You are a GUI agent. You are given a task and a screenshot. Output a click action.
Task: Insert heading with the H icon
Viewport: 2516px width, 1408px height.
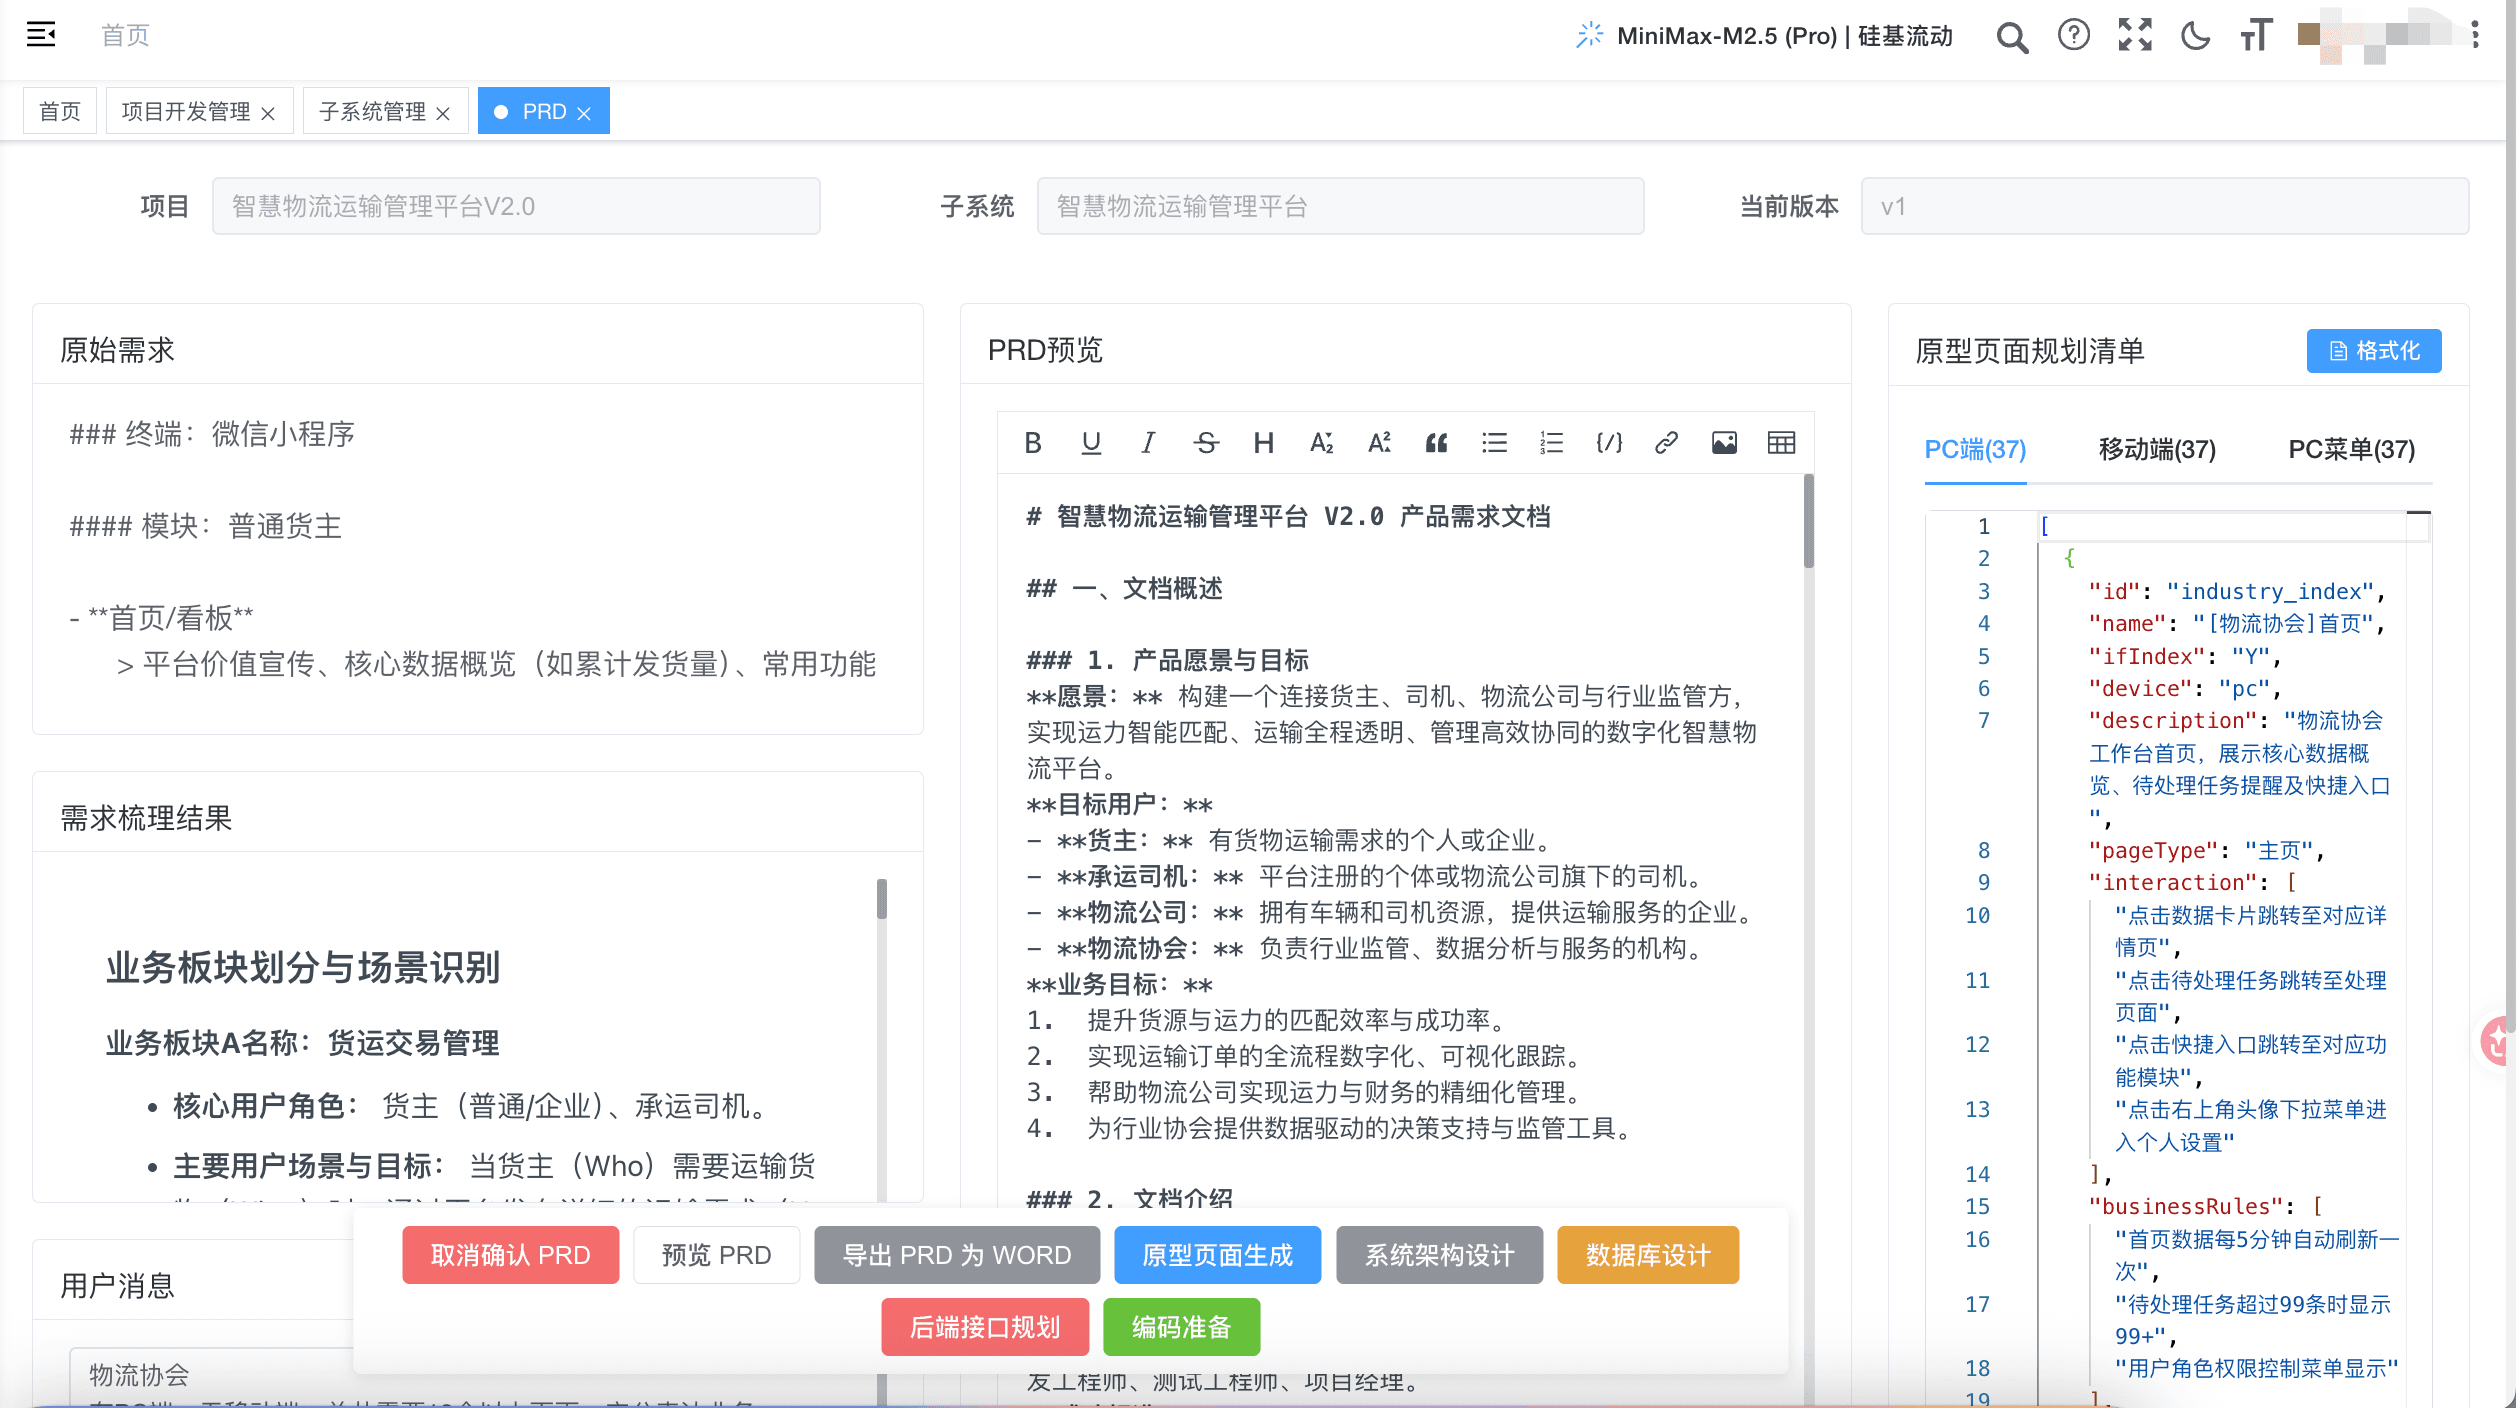point(1264,443)
